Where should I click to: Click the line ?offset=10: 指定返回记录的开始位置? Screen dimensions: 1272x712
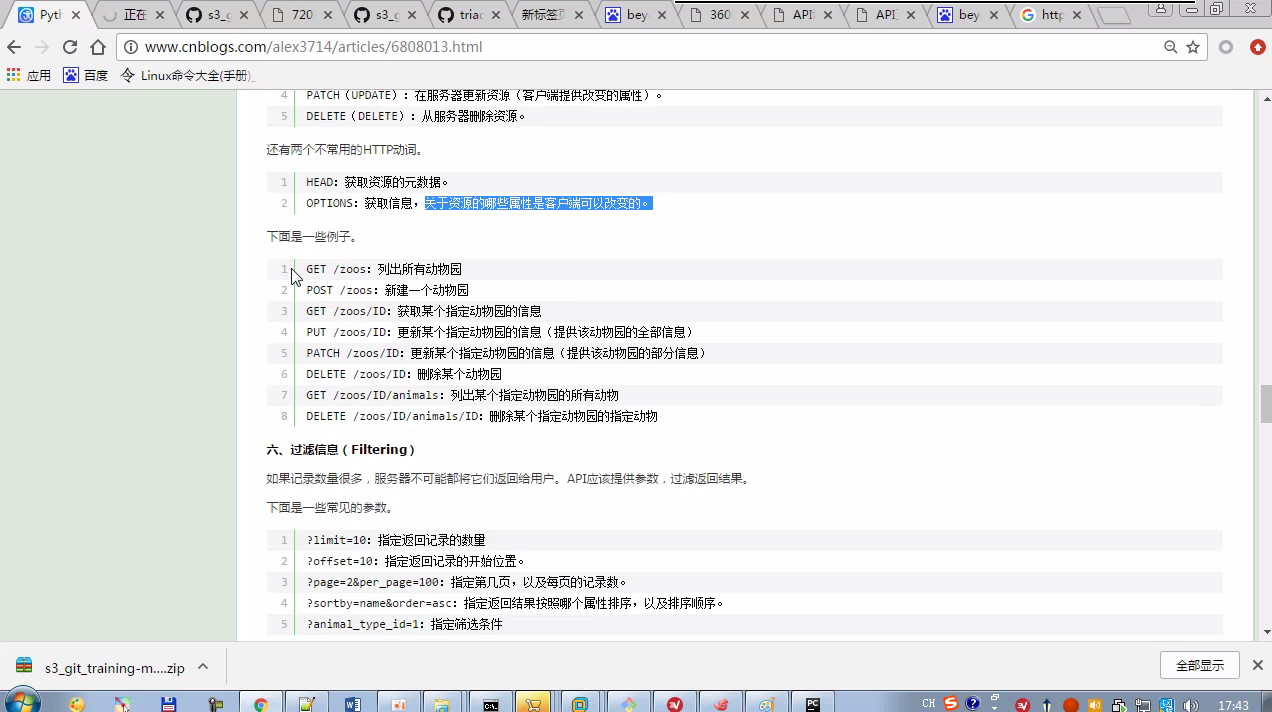click(416, 561)
